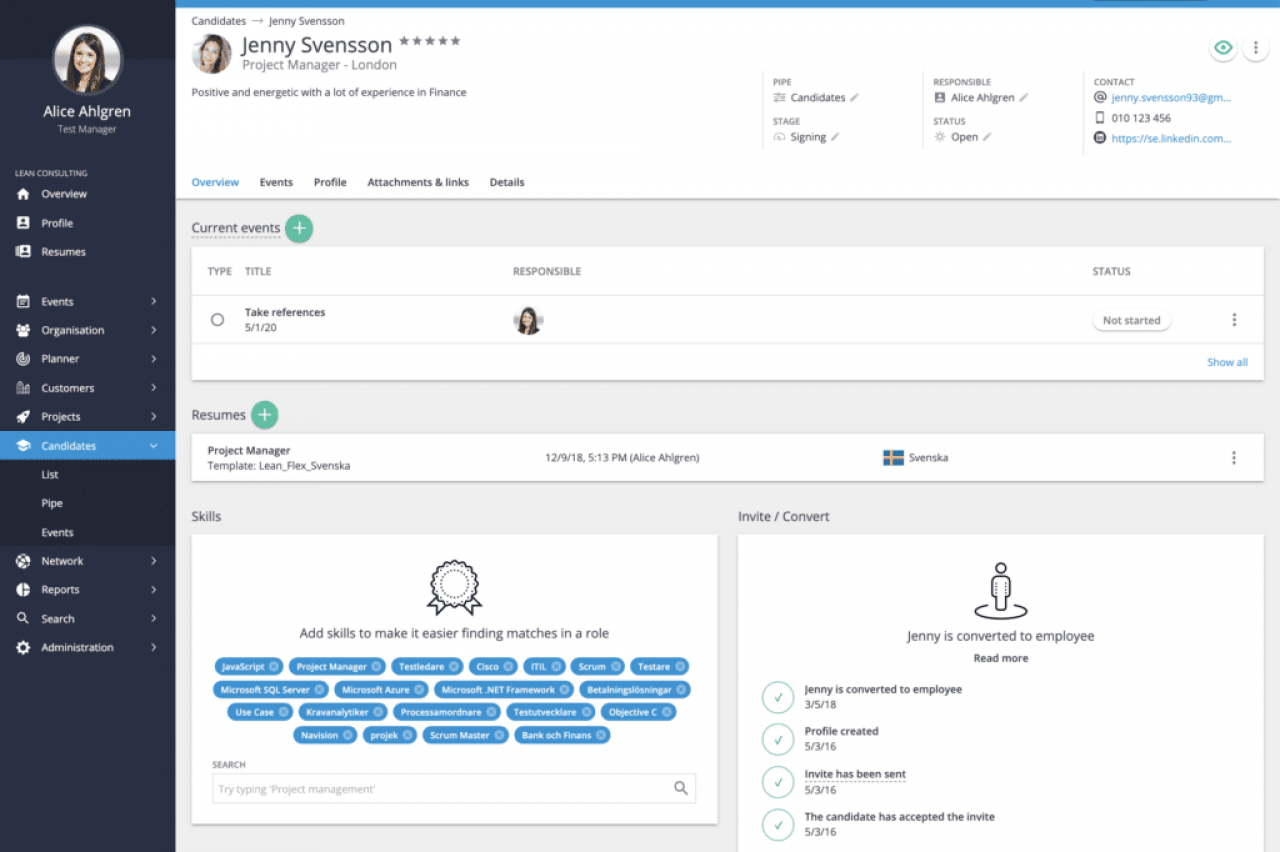This screenshot has height=852, width=1280.
Task: Mark the Take references event circle
Action: click(x=217, y=320)
